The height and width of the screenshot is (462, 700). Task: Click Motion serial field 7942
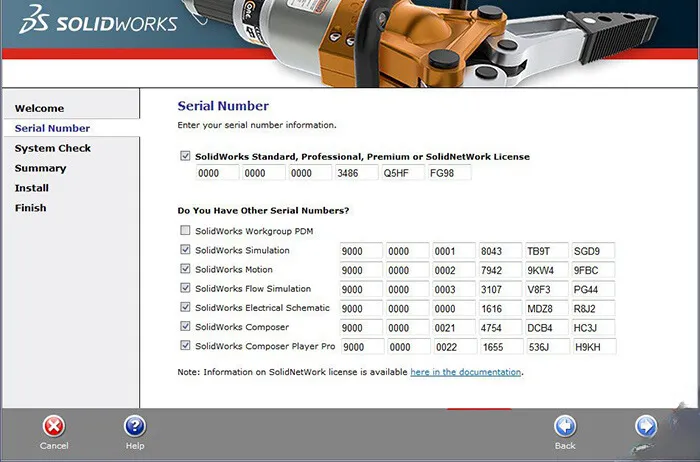click(500, 270)
